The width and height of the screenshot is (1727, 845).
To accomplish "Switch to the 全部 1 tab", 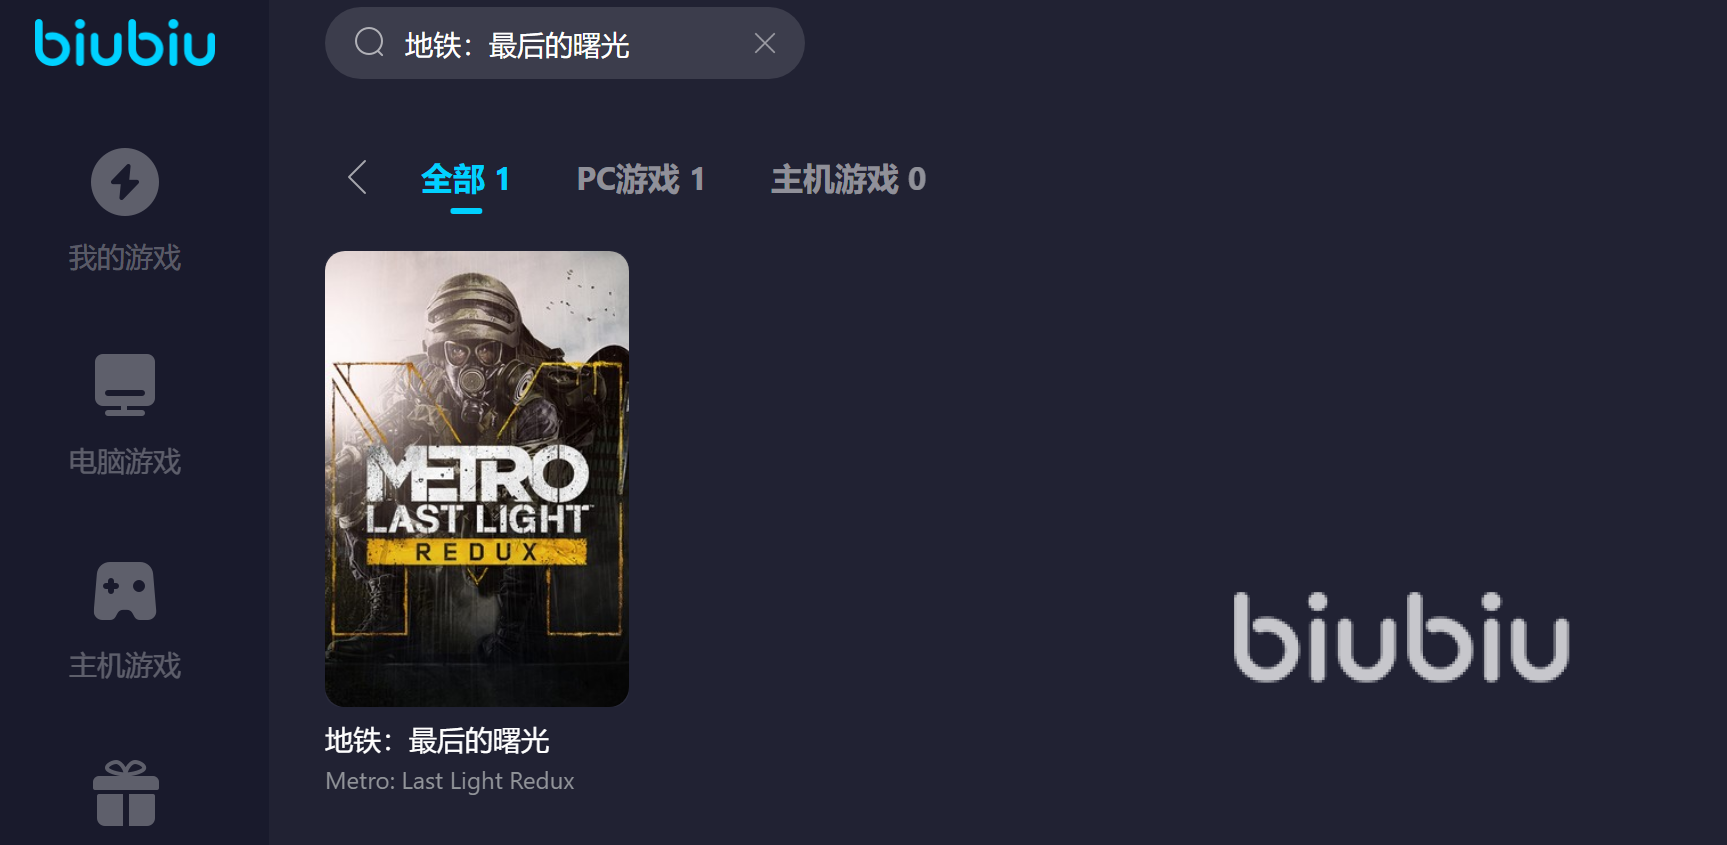I will (x=466, y=180).
